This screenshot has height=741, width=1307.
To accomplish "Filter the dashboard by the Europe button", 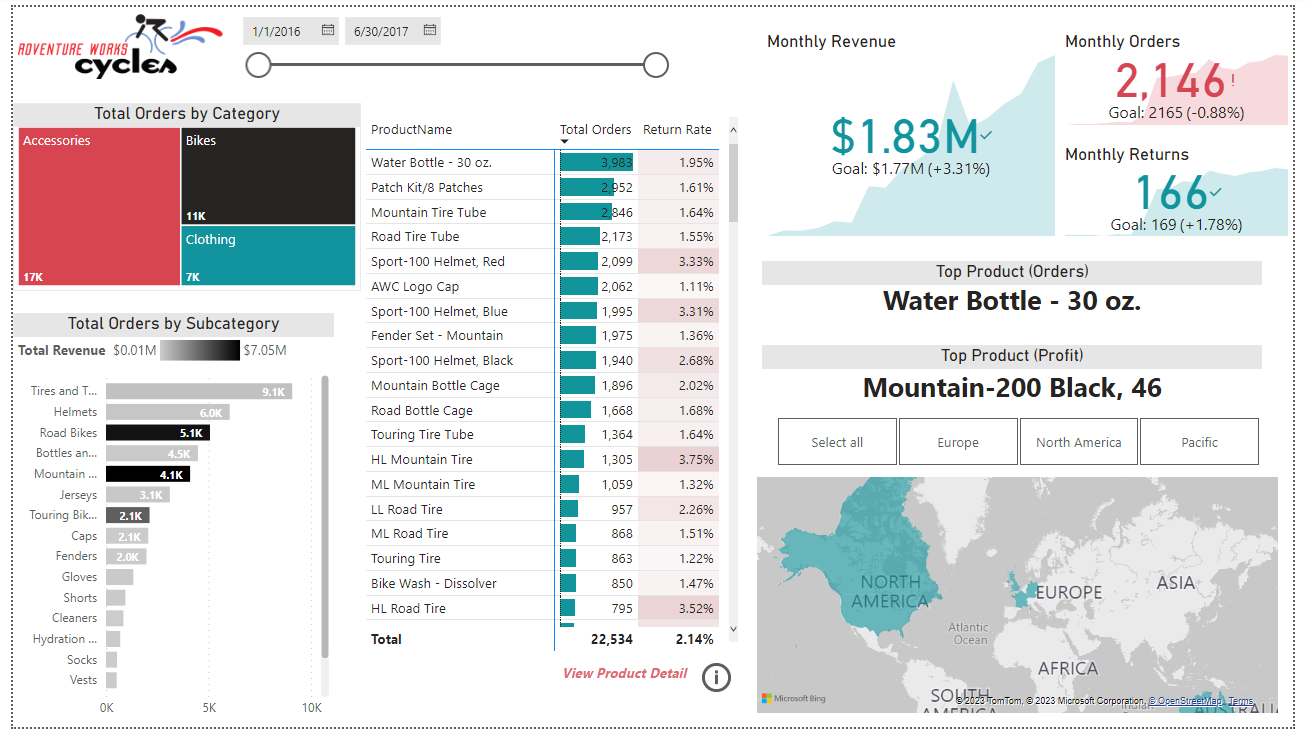I will pyautogui.click(x=958, y=441).
